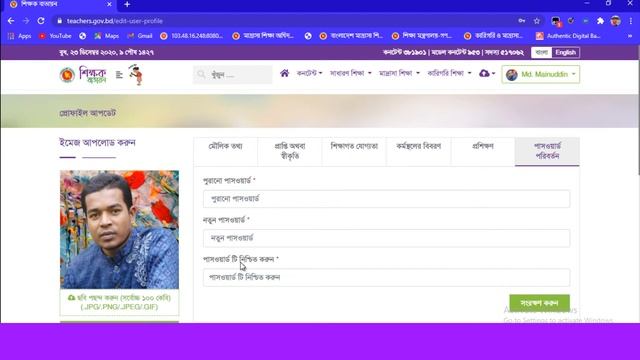Bookmark this page with star icon
The image size is (640, 360).
click(x=537, y=21)
